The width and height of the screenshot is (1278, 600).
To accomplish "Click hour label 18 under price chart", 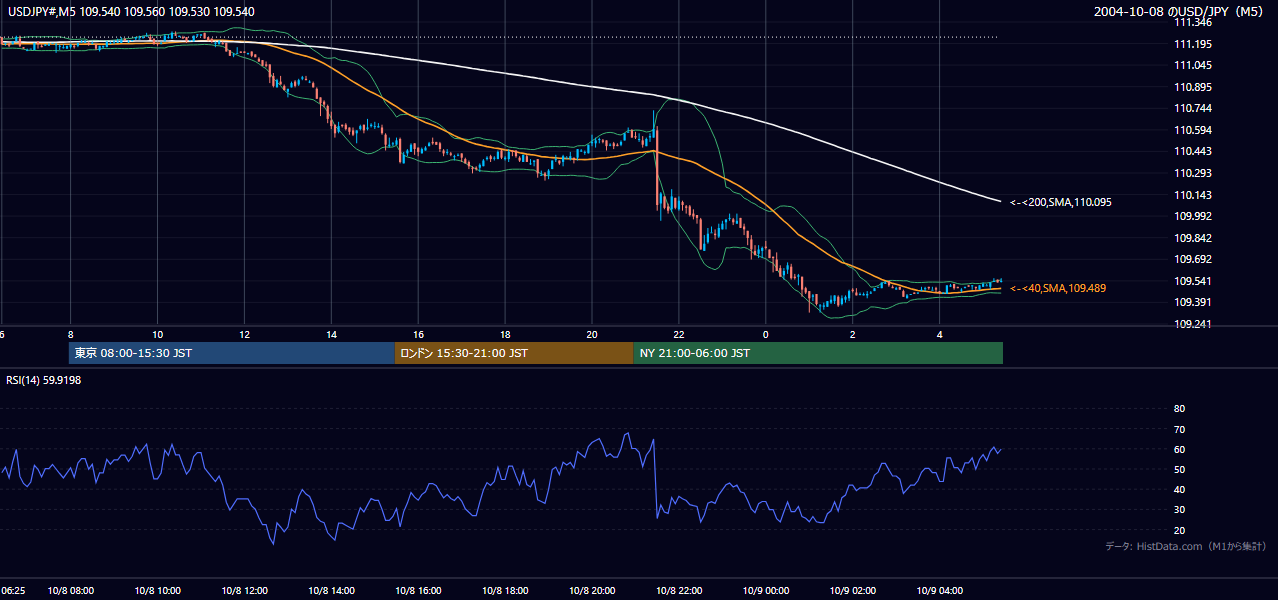I will pyautogui.click(x=506, y=334).
